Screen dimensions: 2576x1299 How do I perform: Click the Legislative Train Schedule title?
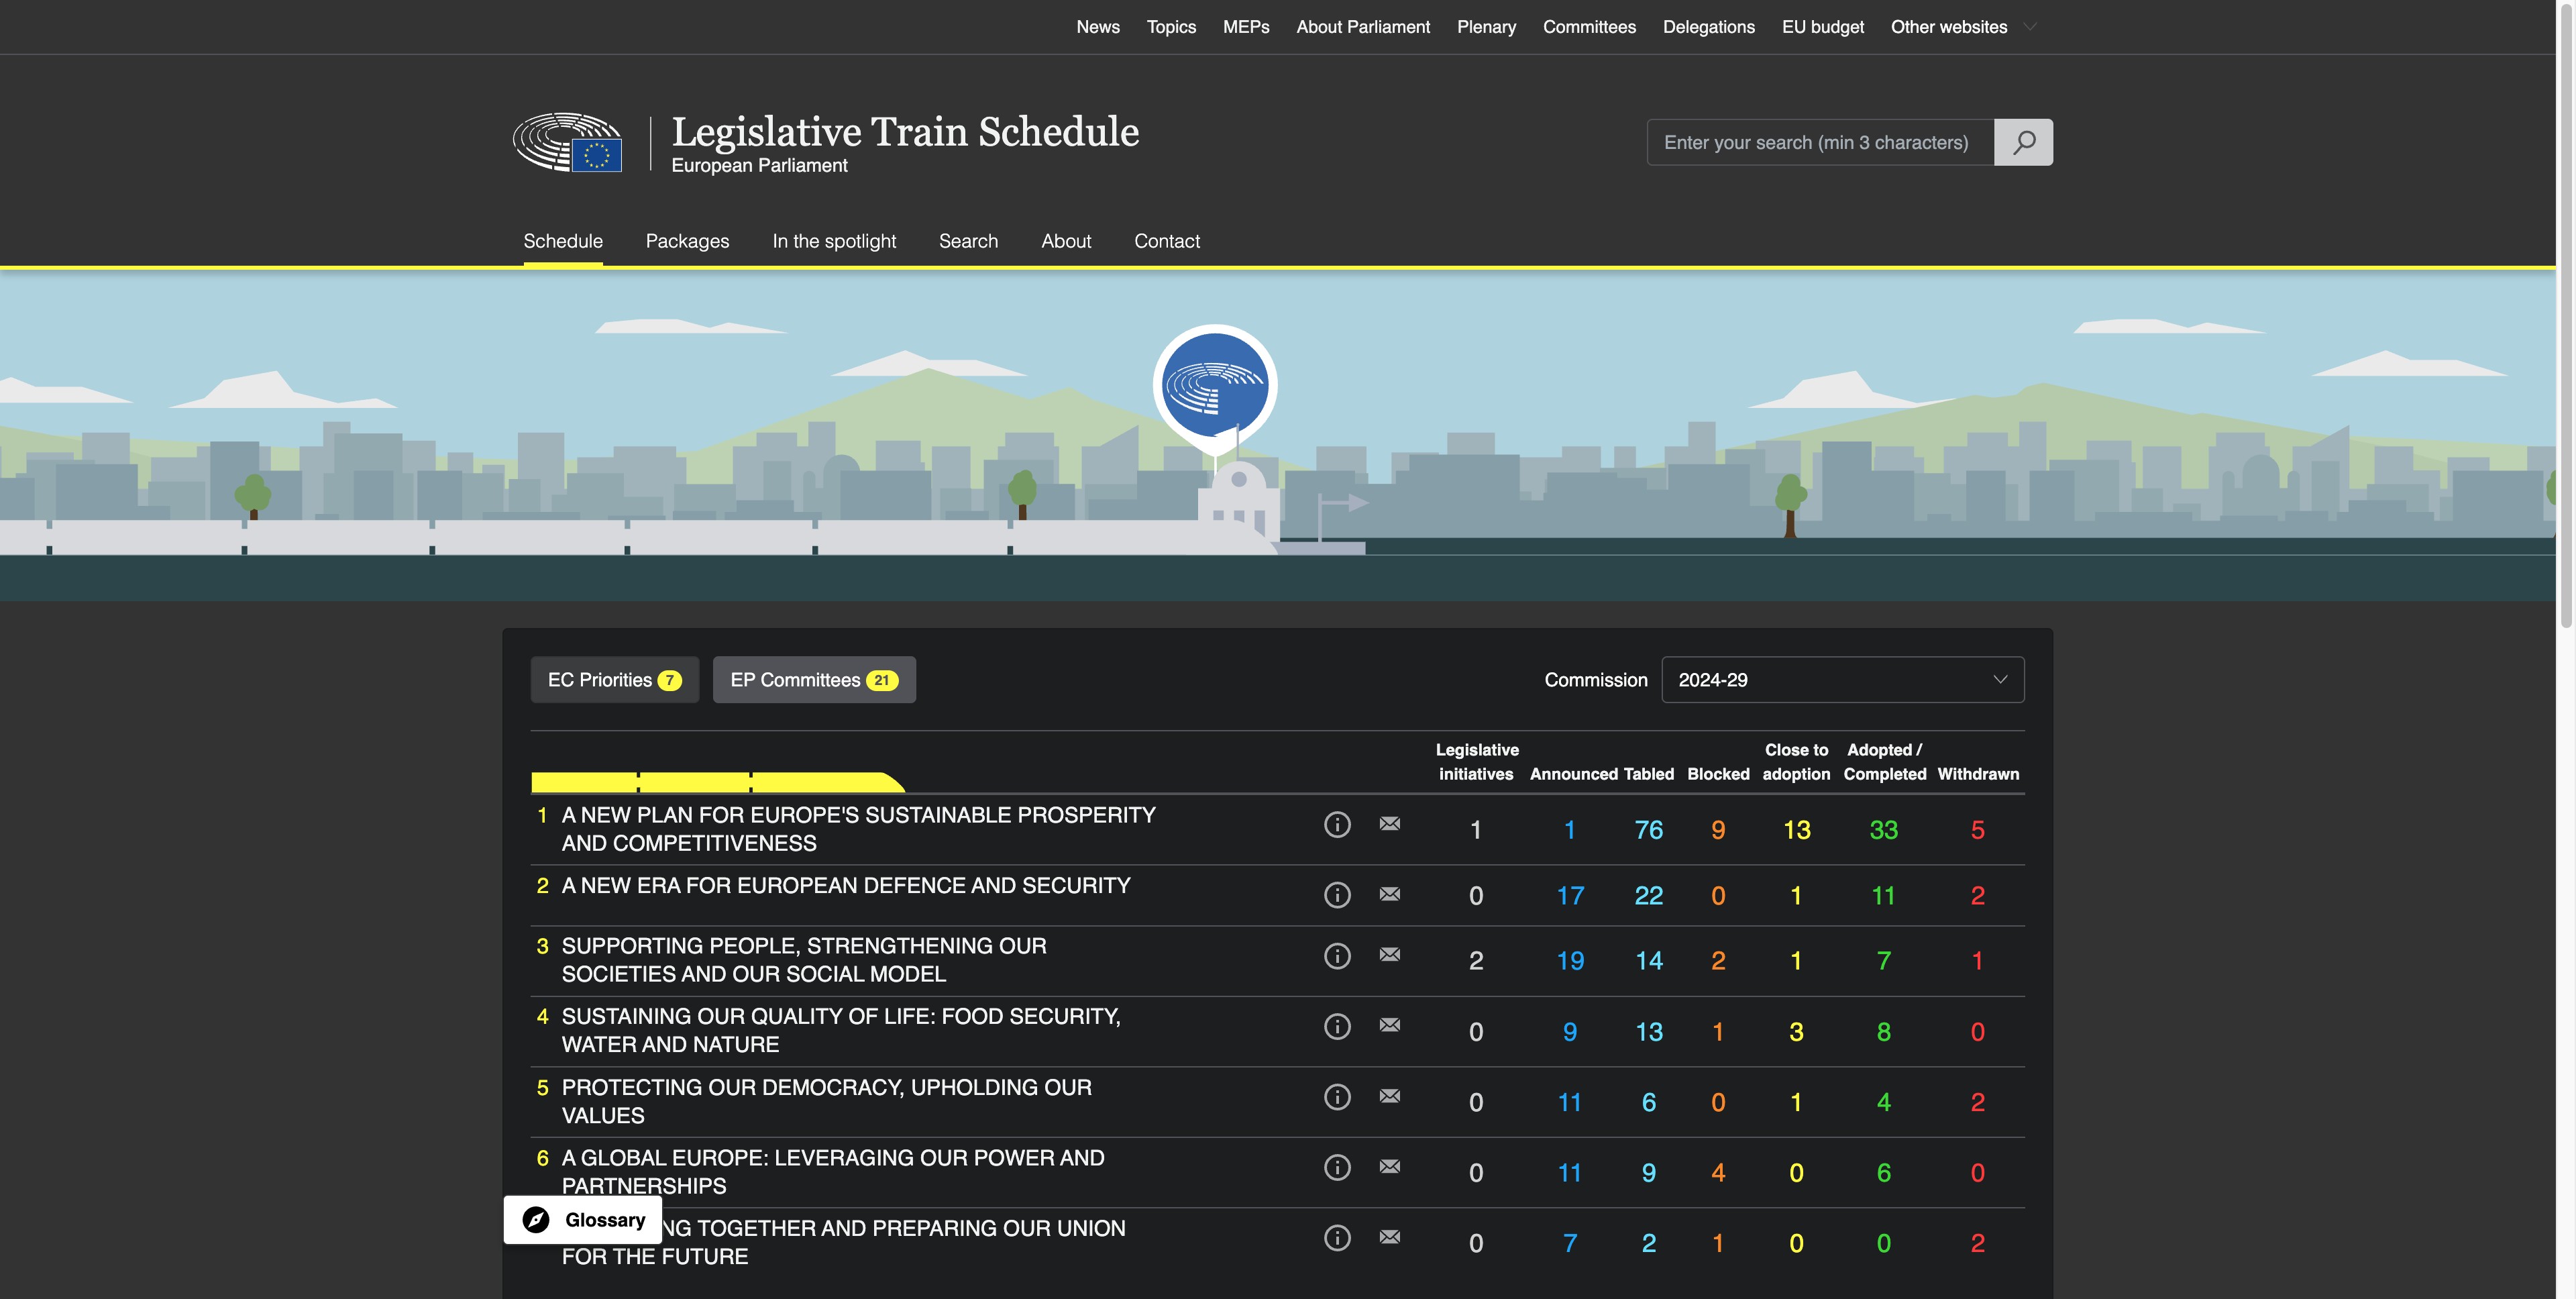904,131
